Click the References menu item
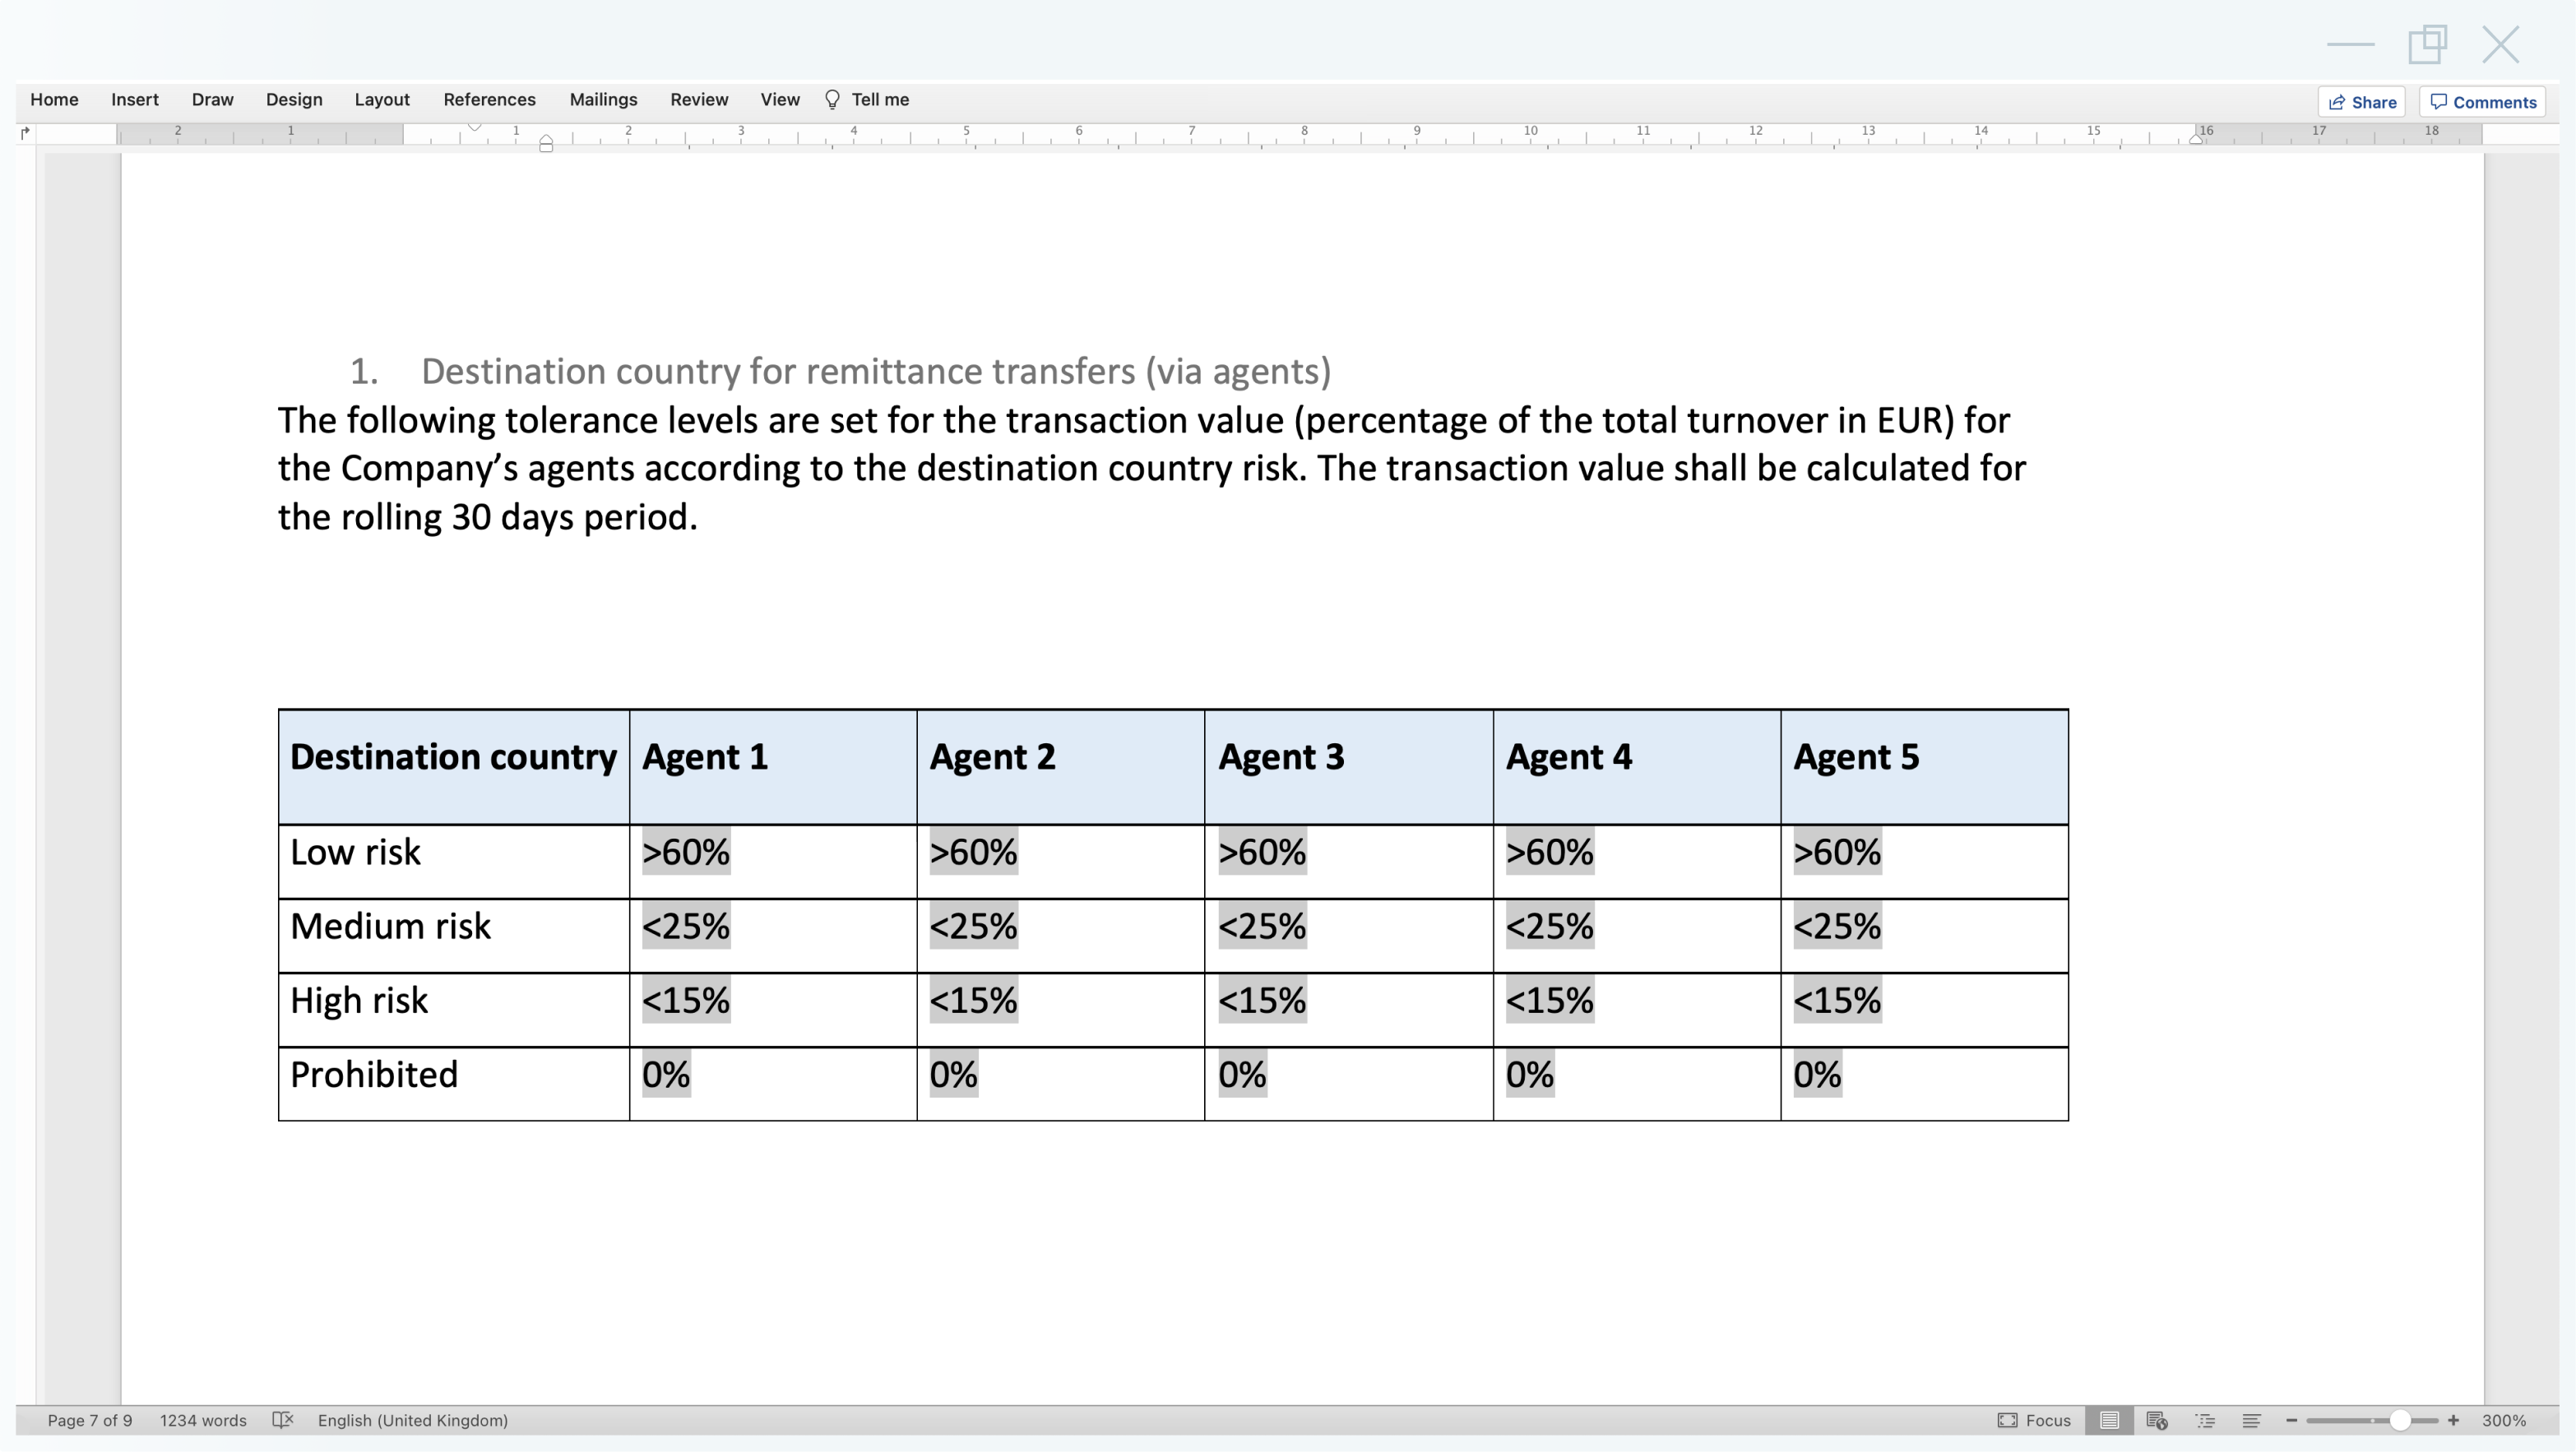 point(489,99)
